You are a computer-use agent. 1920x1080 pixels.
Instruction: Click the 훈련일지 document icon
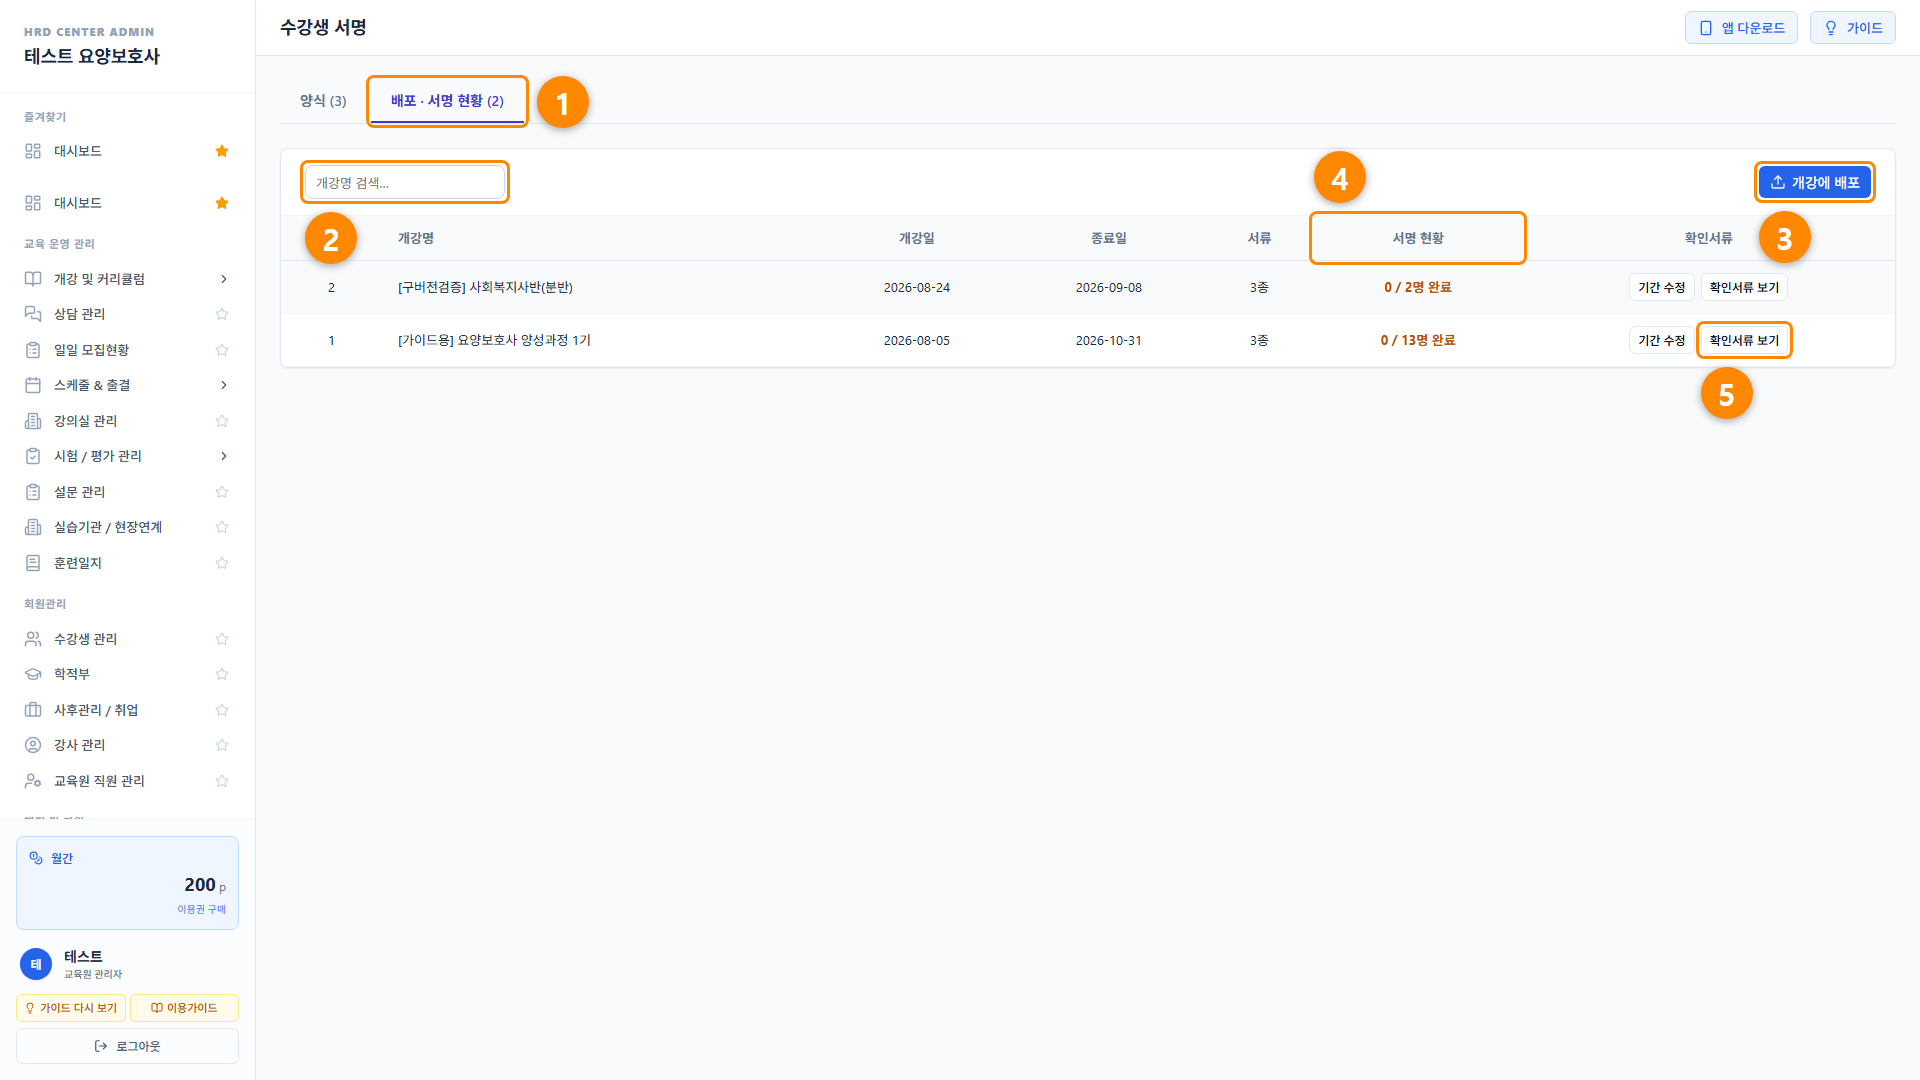point(33,563)
